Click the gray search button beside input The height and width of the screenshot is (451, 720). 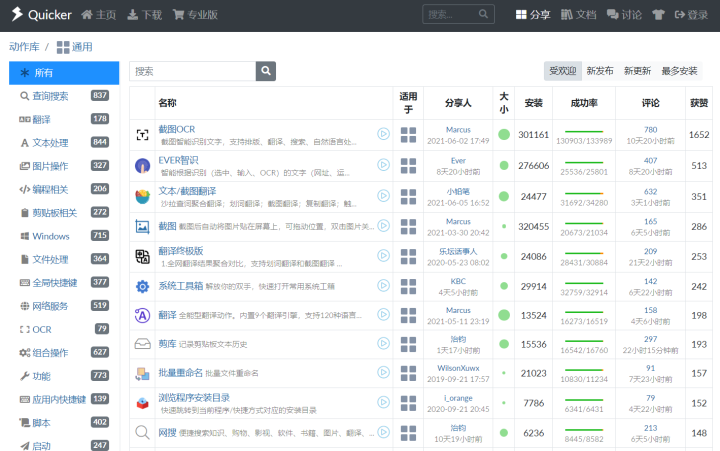266,71
